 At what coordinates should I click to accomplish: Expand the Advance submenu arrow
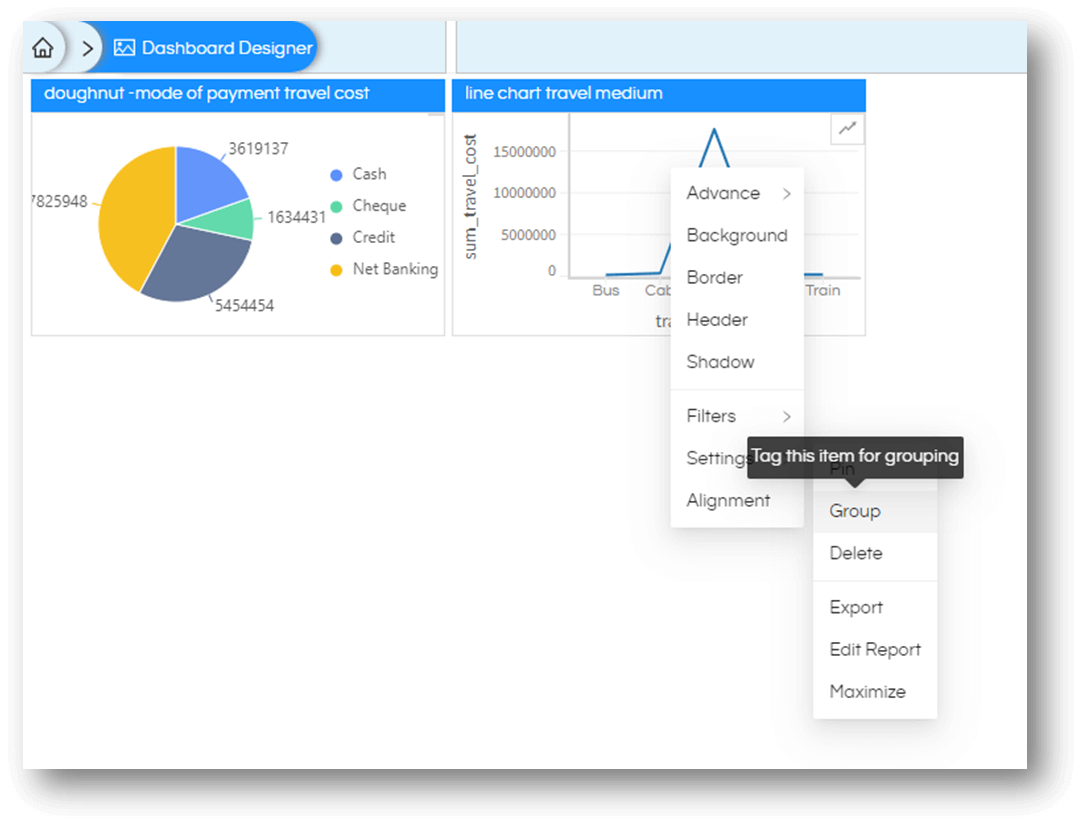click(787, 194)
